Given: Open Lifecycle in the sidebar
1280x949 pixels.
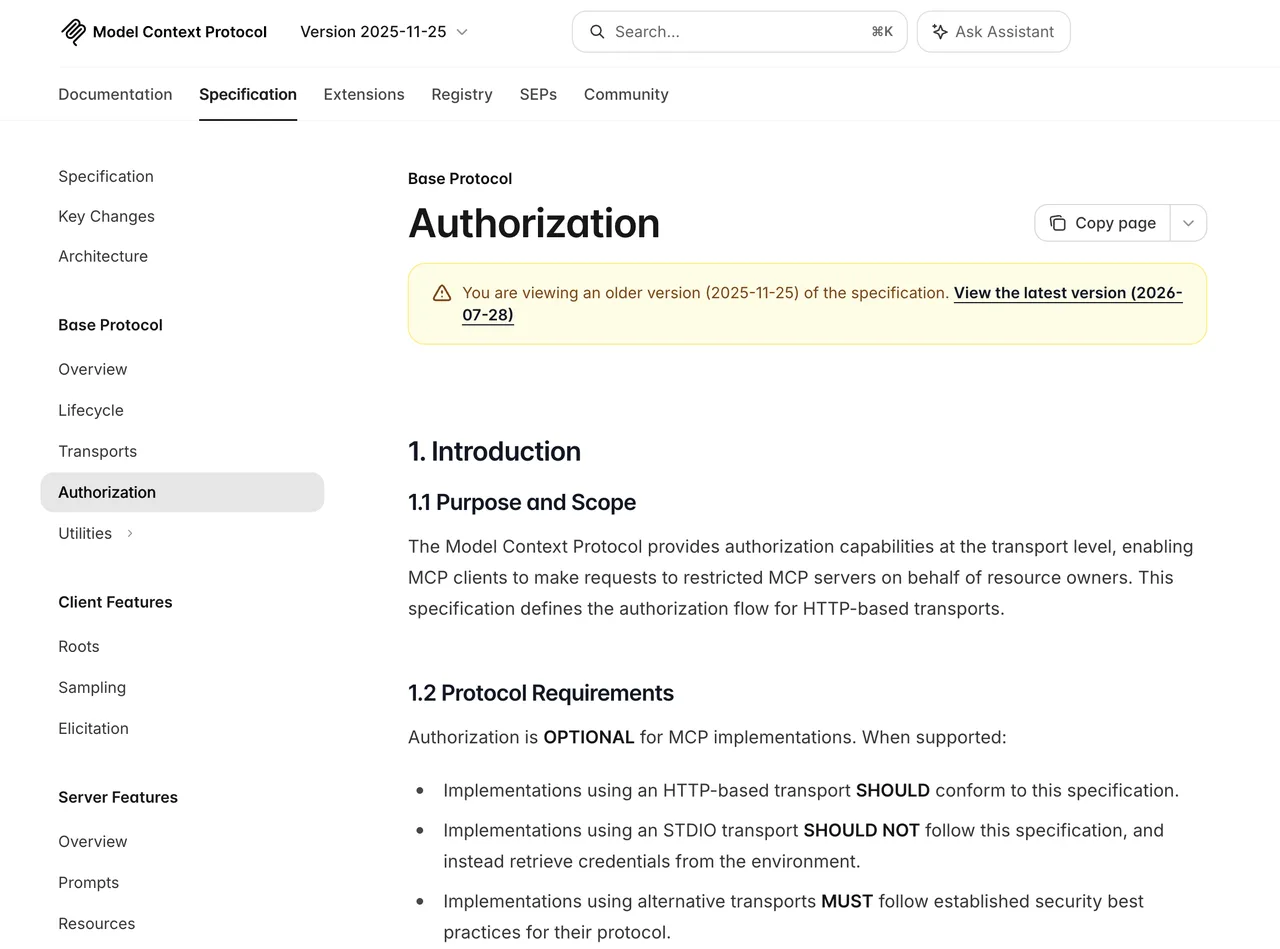Looking at the screenshot, I should tap(91, 411).
